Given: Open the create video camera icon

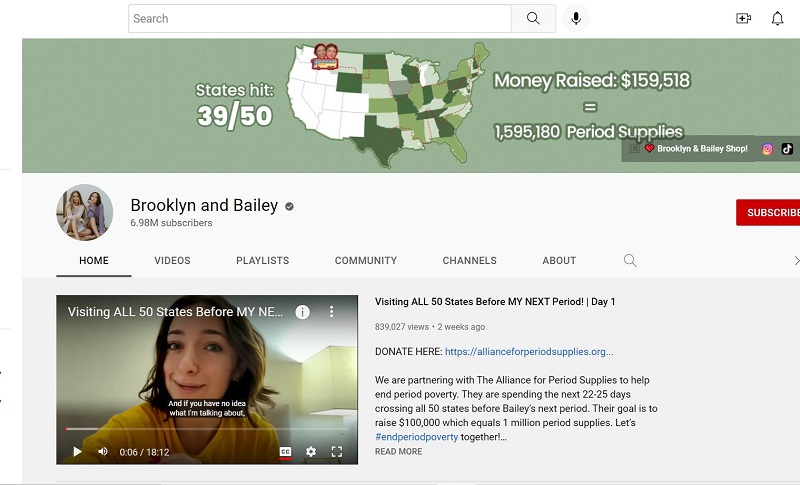Looking at the screenshot, I should pos(743,19).
